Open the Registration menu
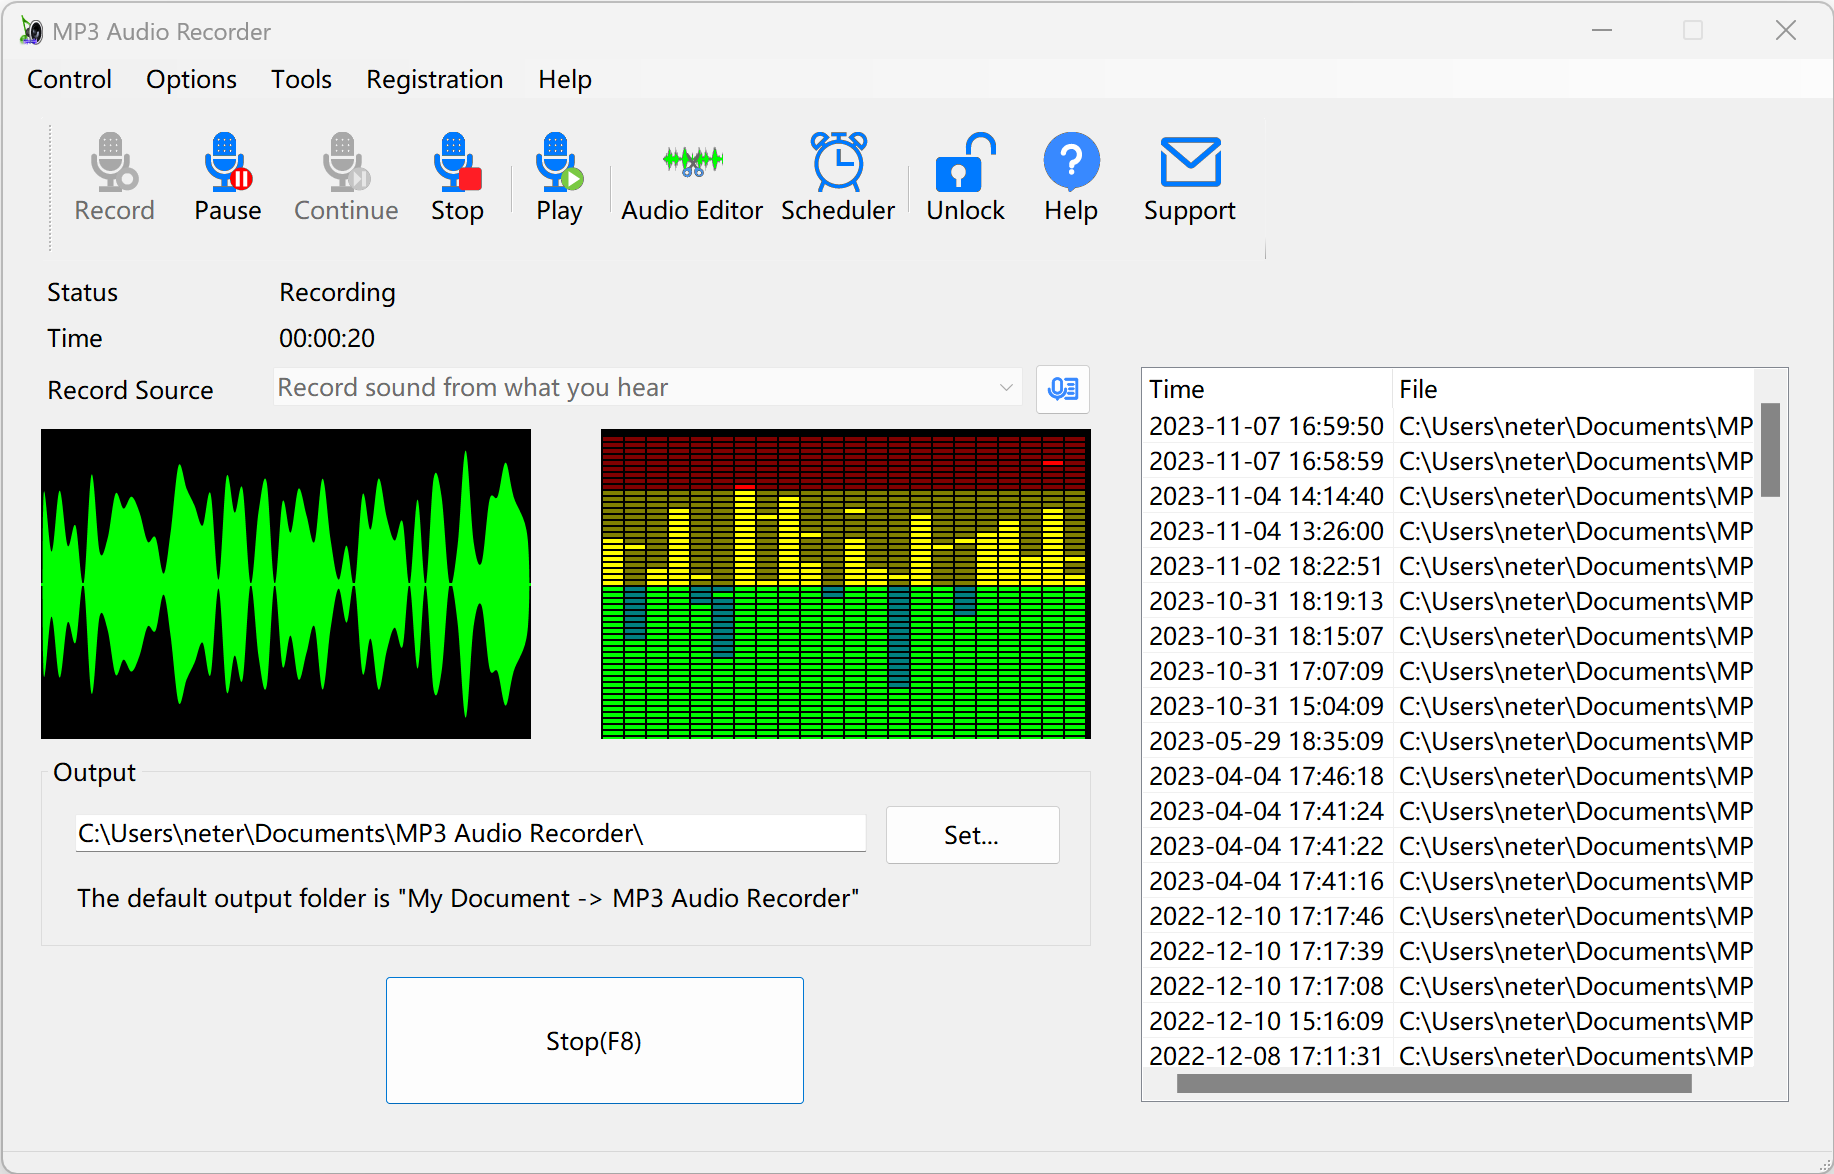This screenshot has height=1174, width=1834. click(x=434, y=79)
